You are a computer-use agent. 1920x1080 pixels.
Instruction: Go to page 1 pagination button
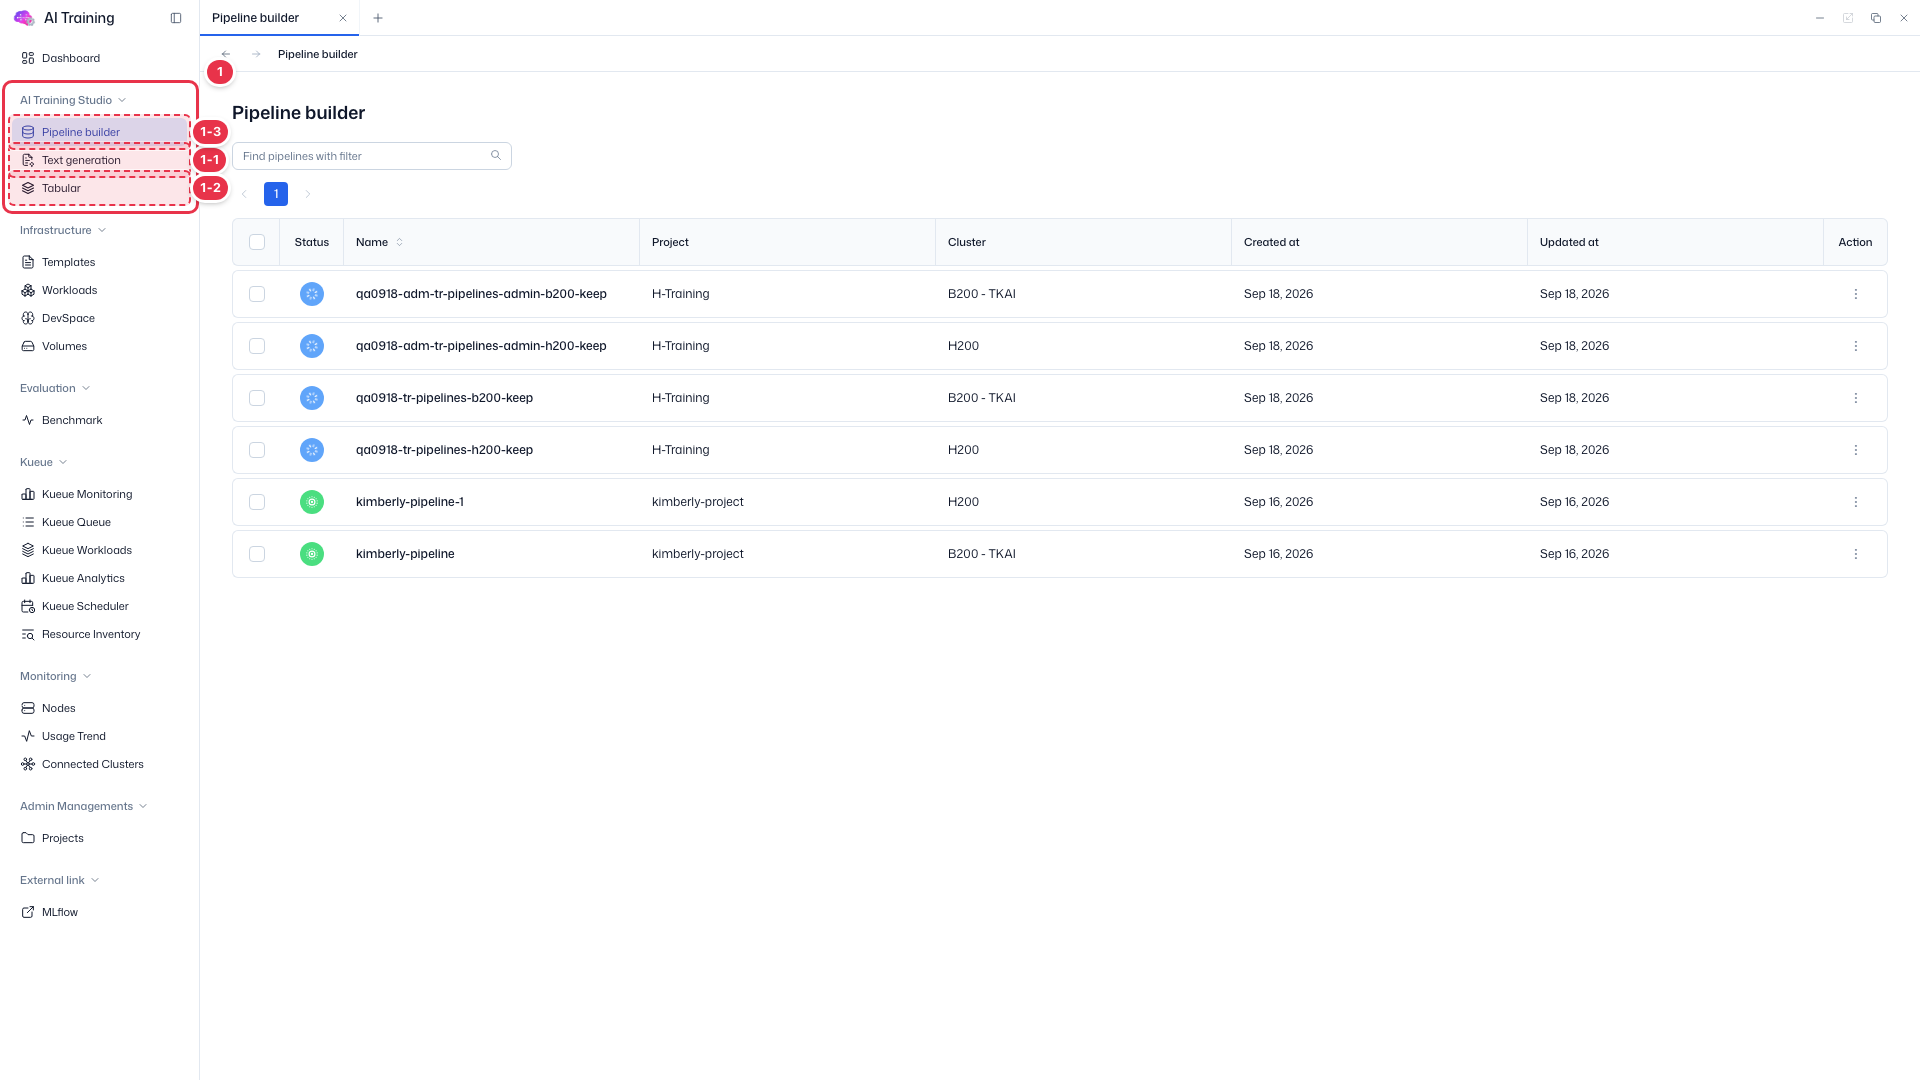(276, 194)
